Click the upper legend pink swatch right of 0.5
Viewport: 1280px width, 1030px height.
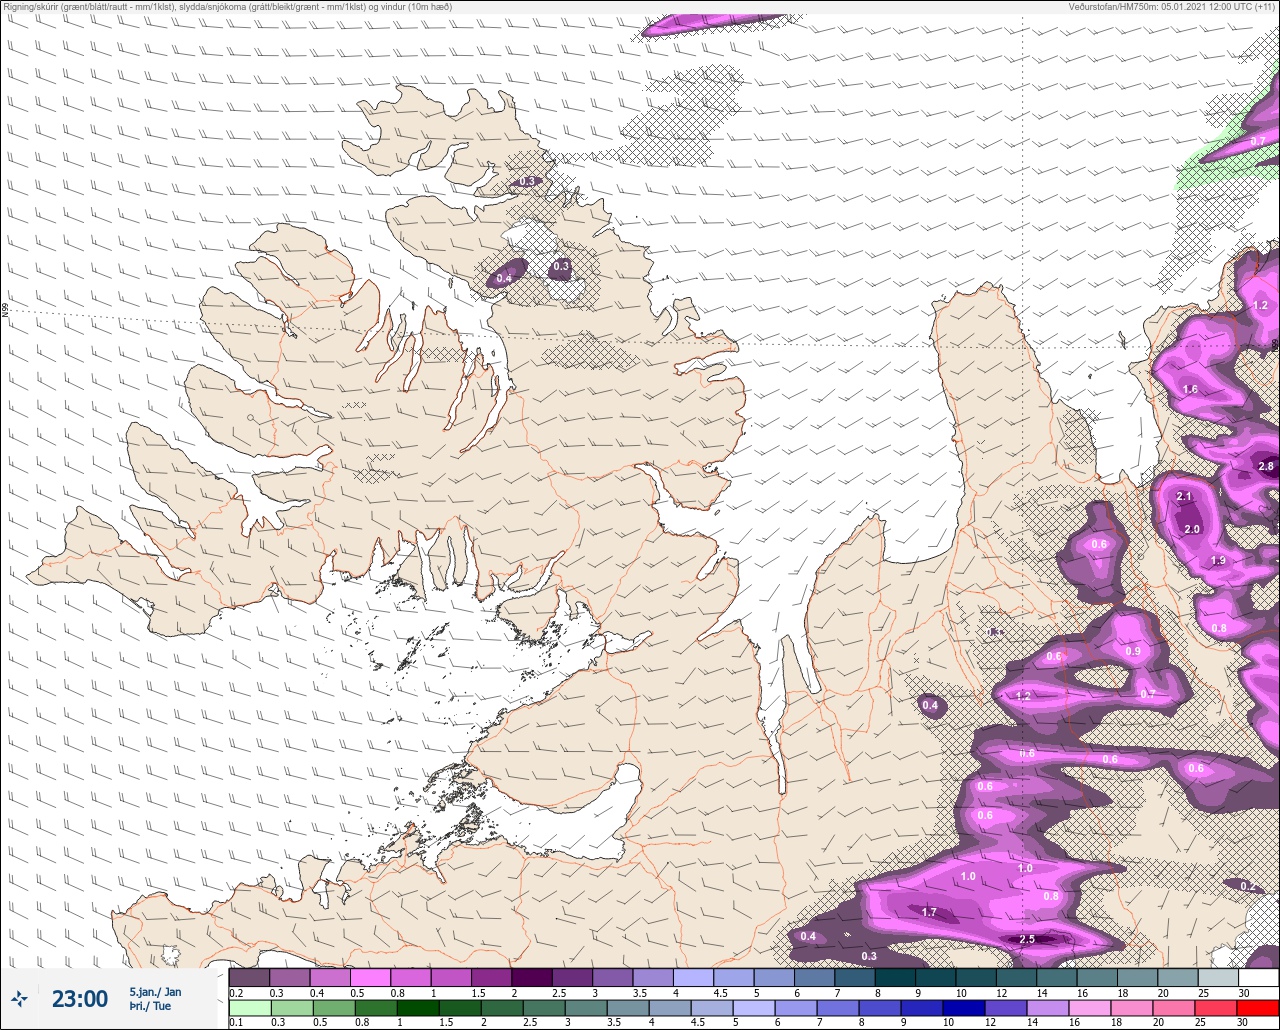pyautogui.click(x=370, y=977)
